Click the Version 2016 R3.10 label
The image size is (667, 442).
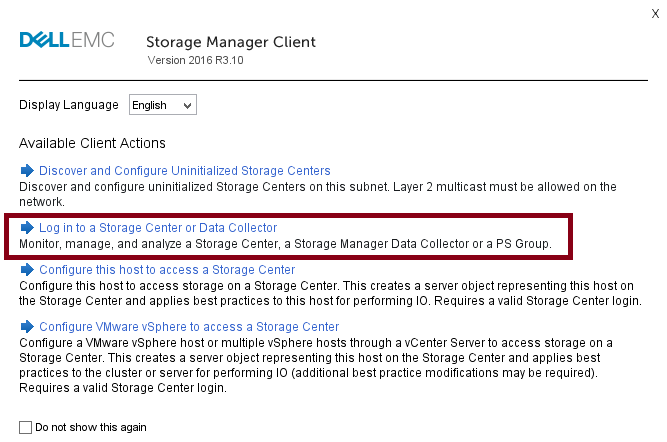[x=196, y=60]
